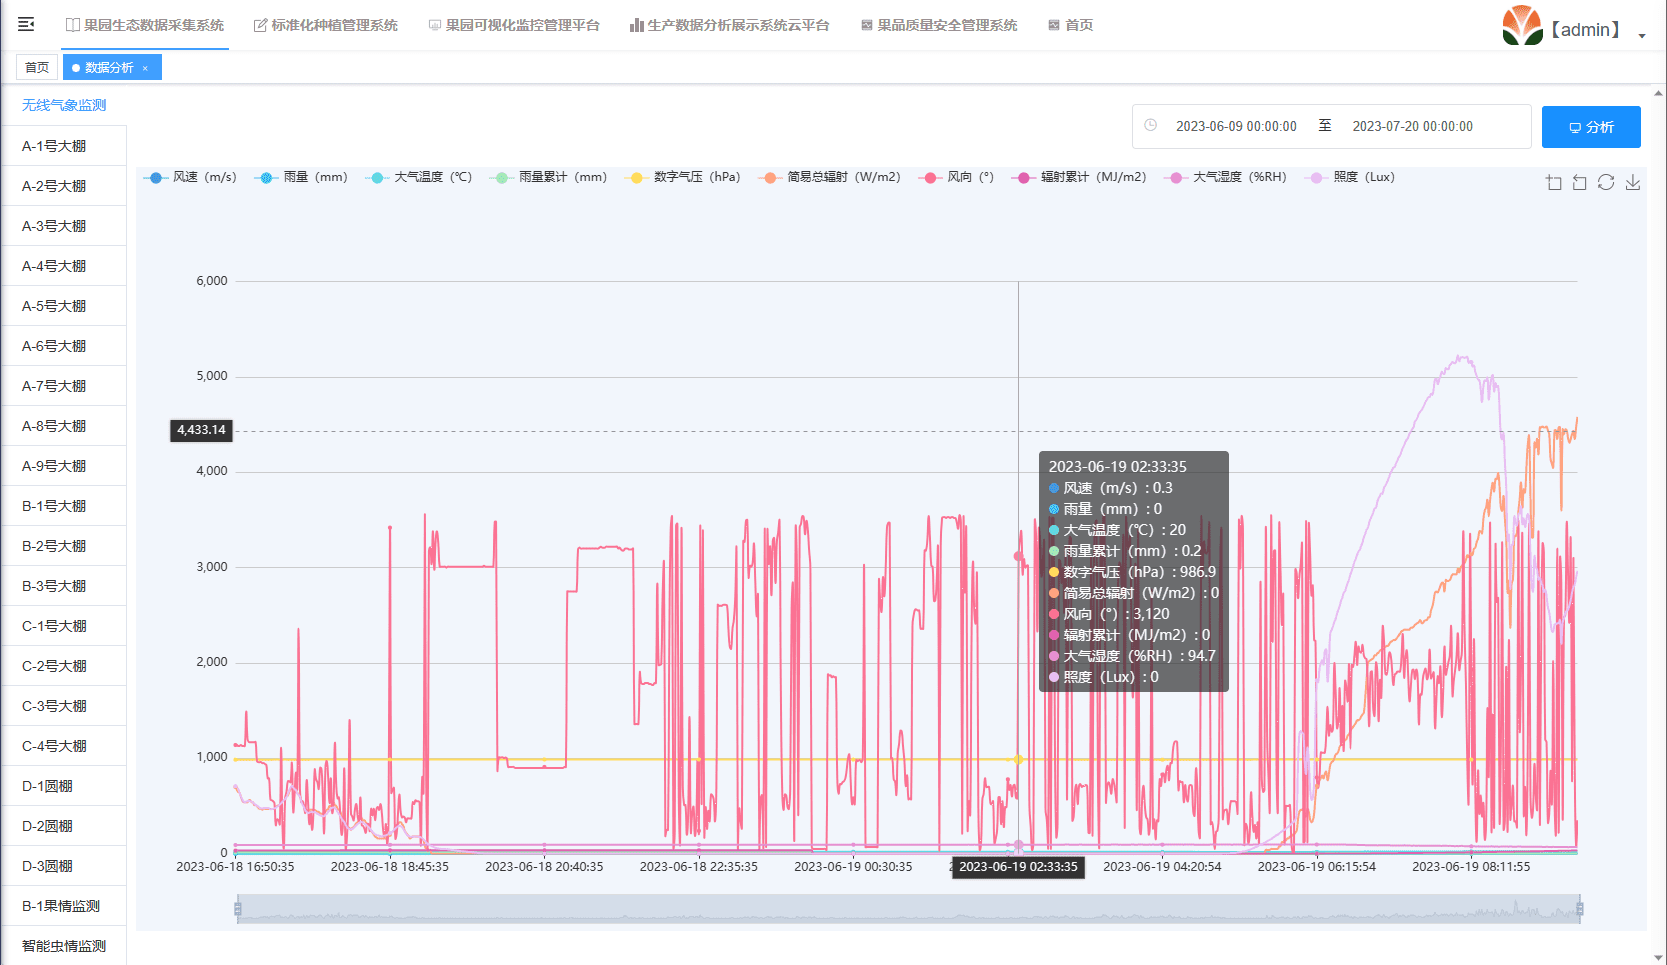Screen dimensions: 1667x965
Task: Toggle 简易总辐射 (W/m2) legend series
Action: pyautogui.click(x=830, y=177)
